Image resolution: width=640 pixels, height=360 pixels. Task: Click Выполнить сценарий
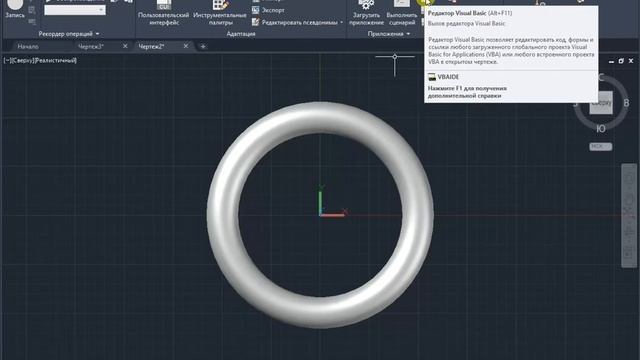402,13
